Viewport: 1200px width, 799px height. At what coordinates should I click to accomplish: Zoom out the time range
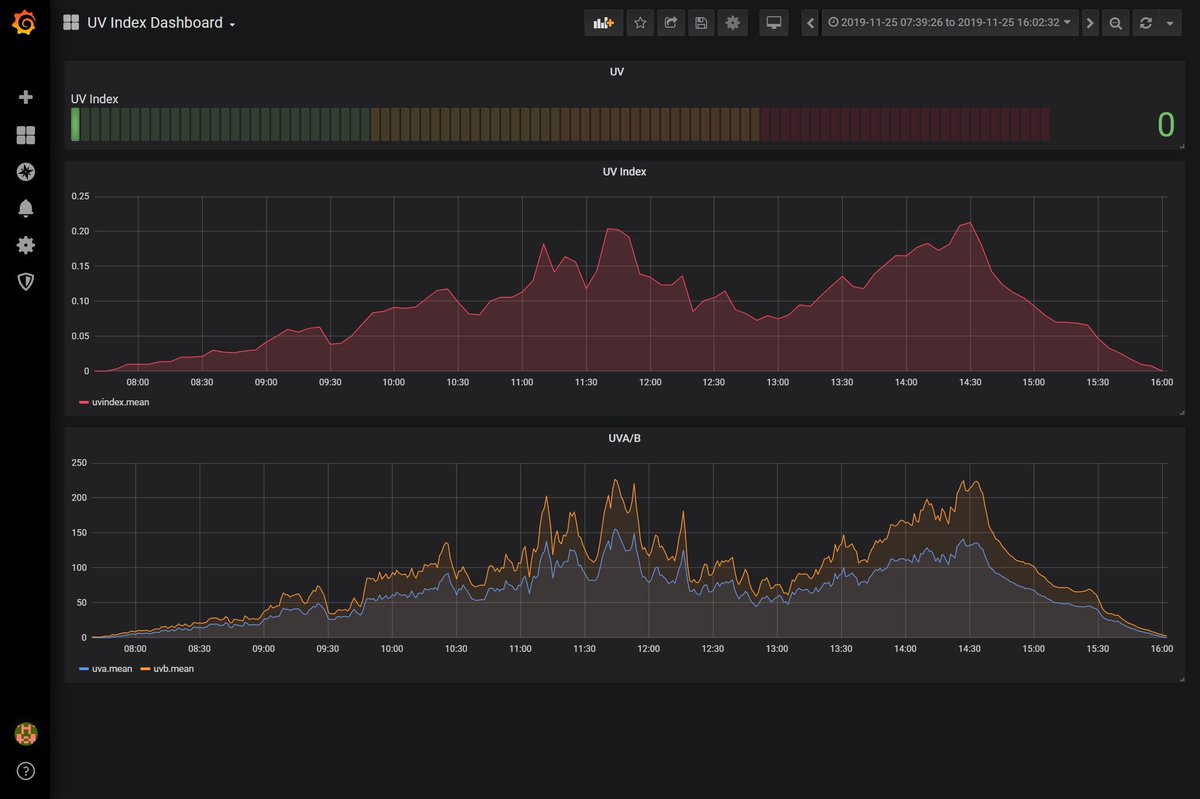[x=1116, y=23]
